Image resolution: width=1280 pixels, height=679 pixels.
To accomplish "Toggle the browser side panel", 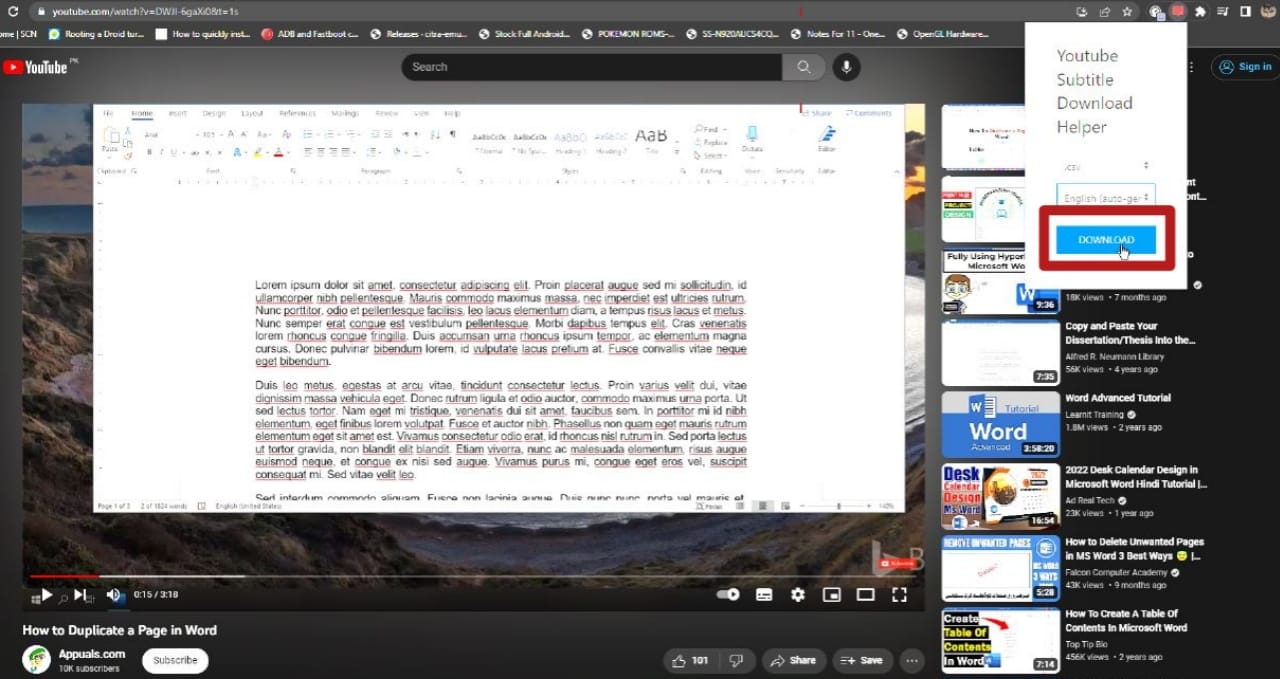I will click(x=1245, y=12).
